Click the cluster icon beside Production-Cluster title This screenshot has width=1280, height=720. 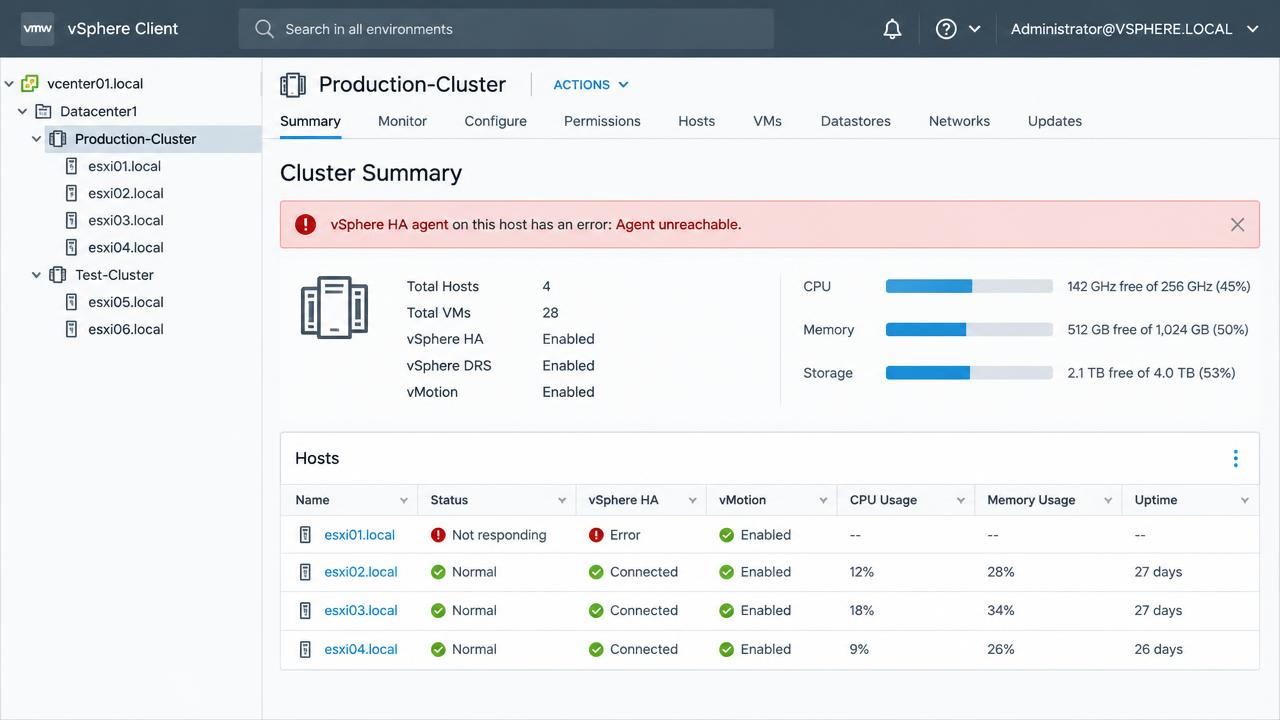293,85
